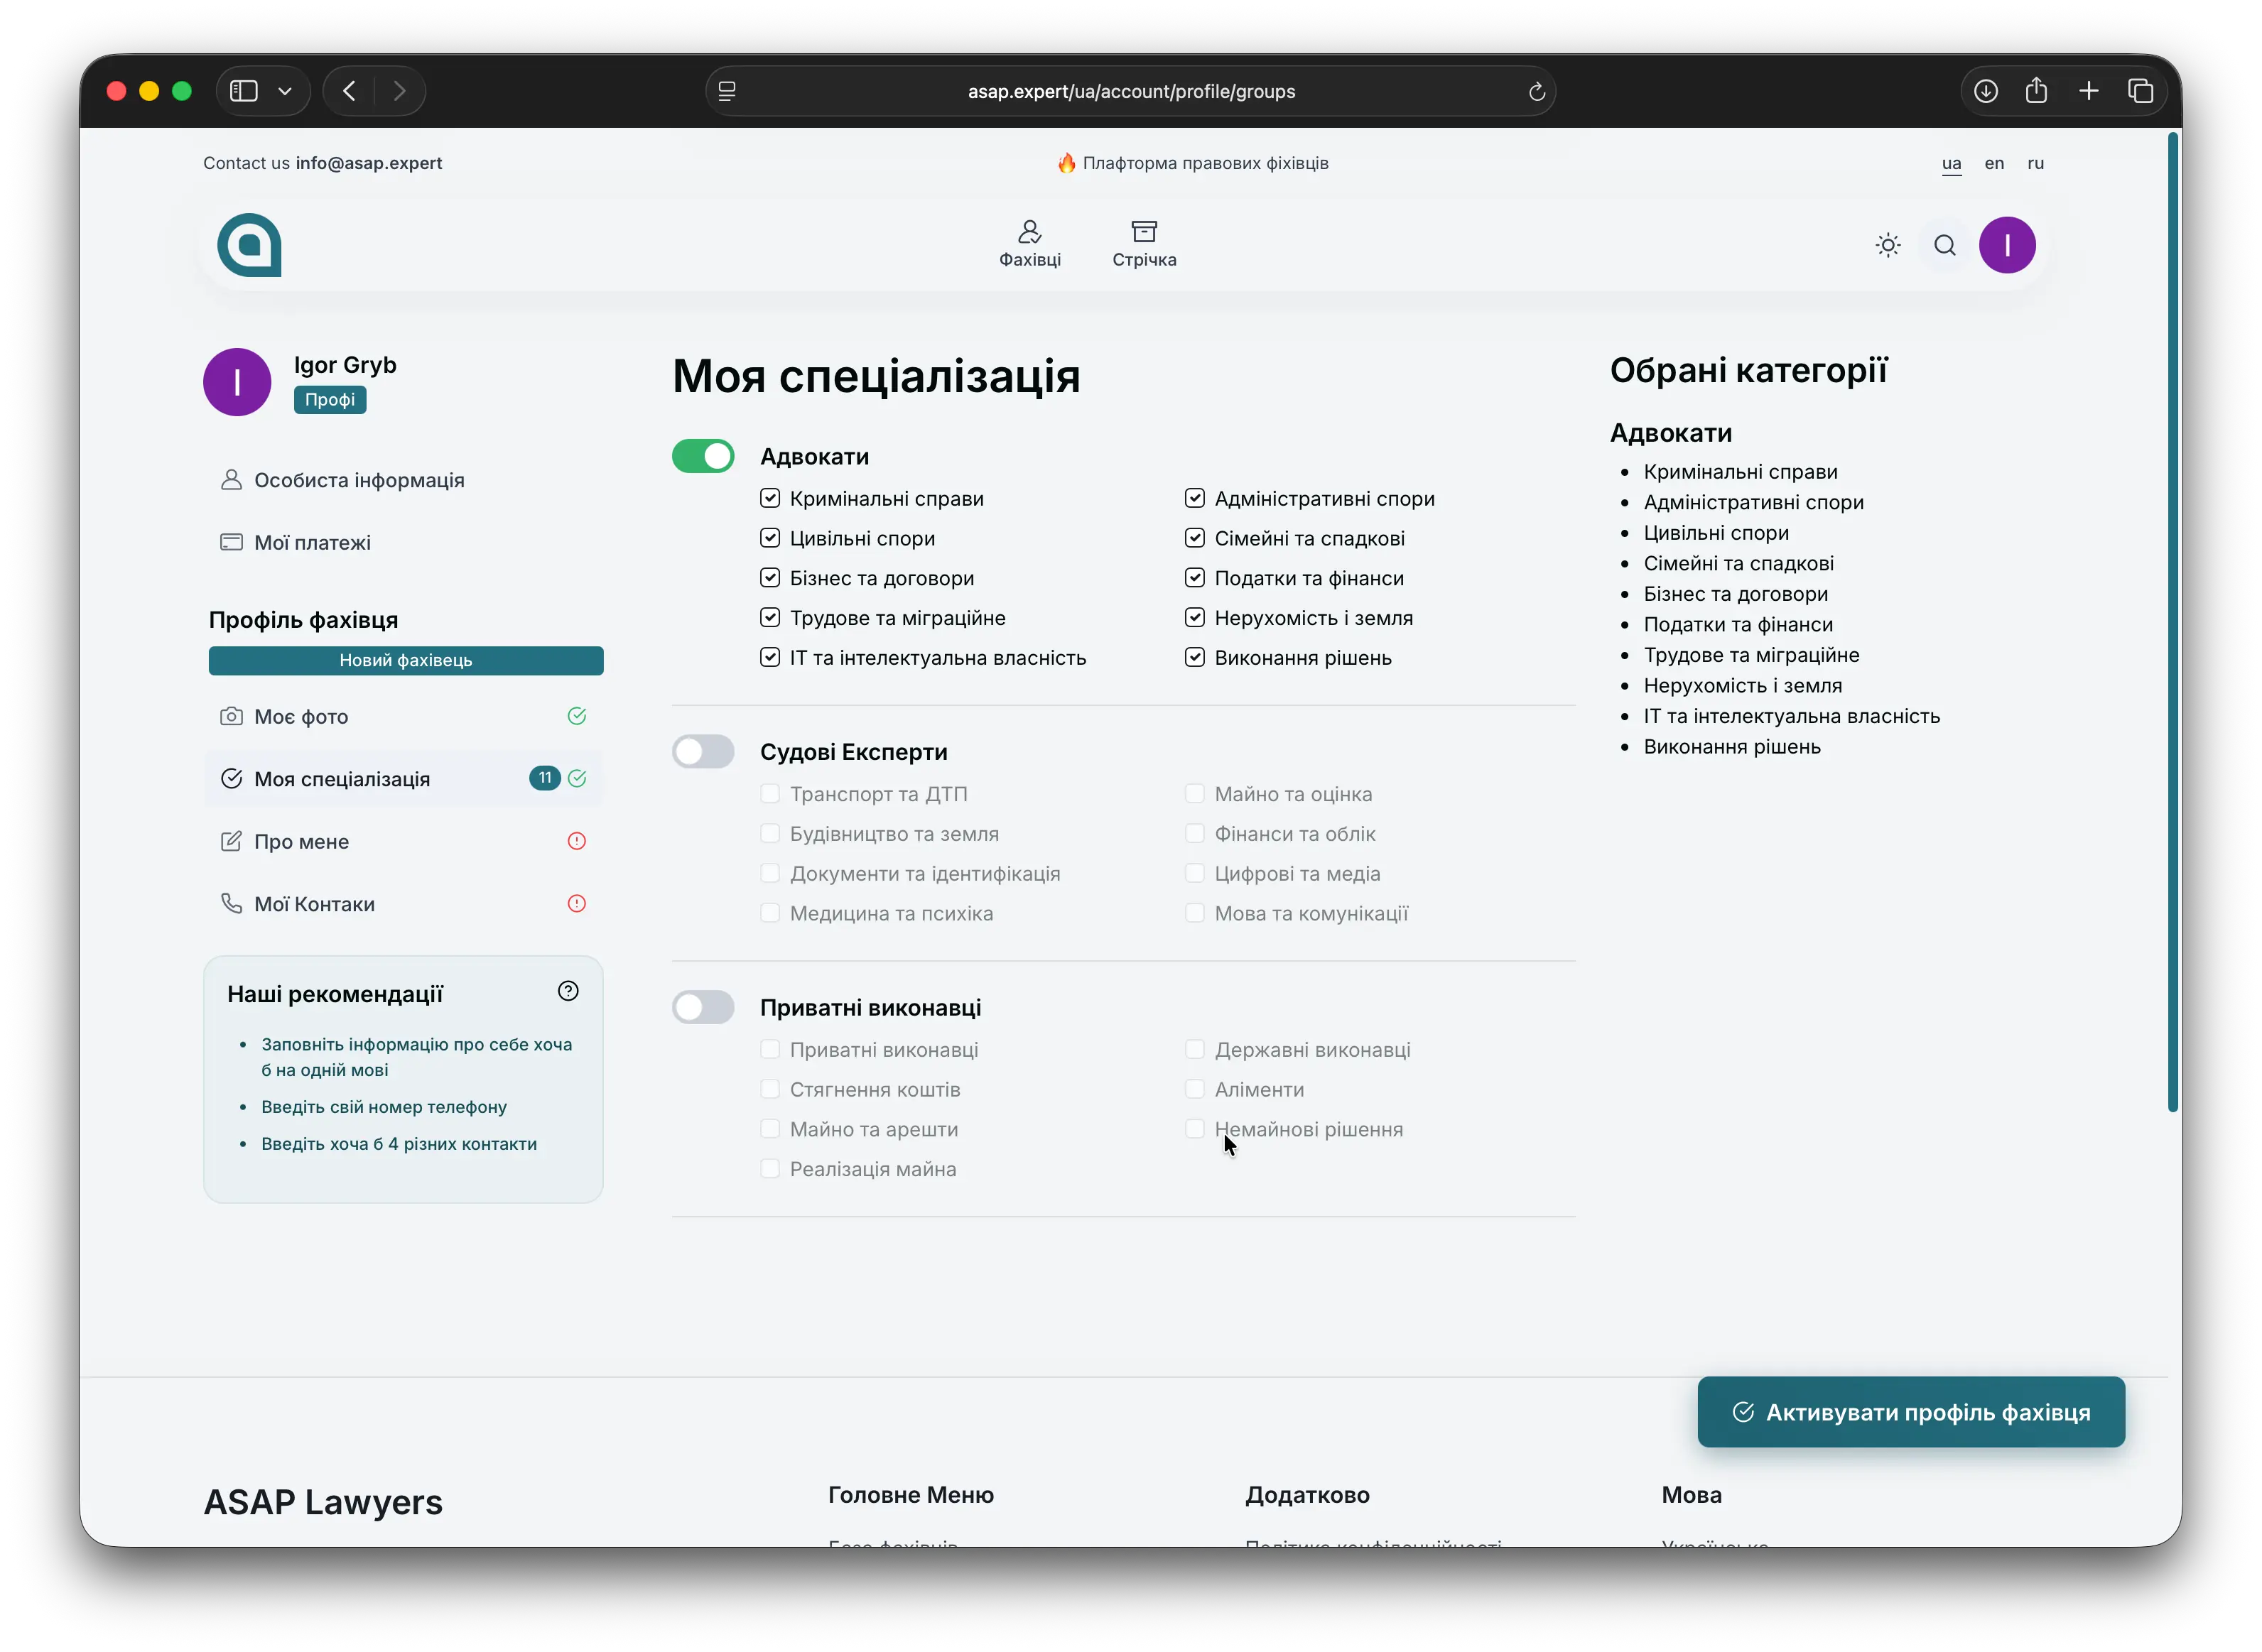Disable the Адвокати toggle
The height and width of the screenshot is (1652, 2262).
[x=703, y=456]
